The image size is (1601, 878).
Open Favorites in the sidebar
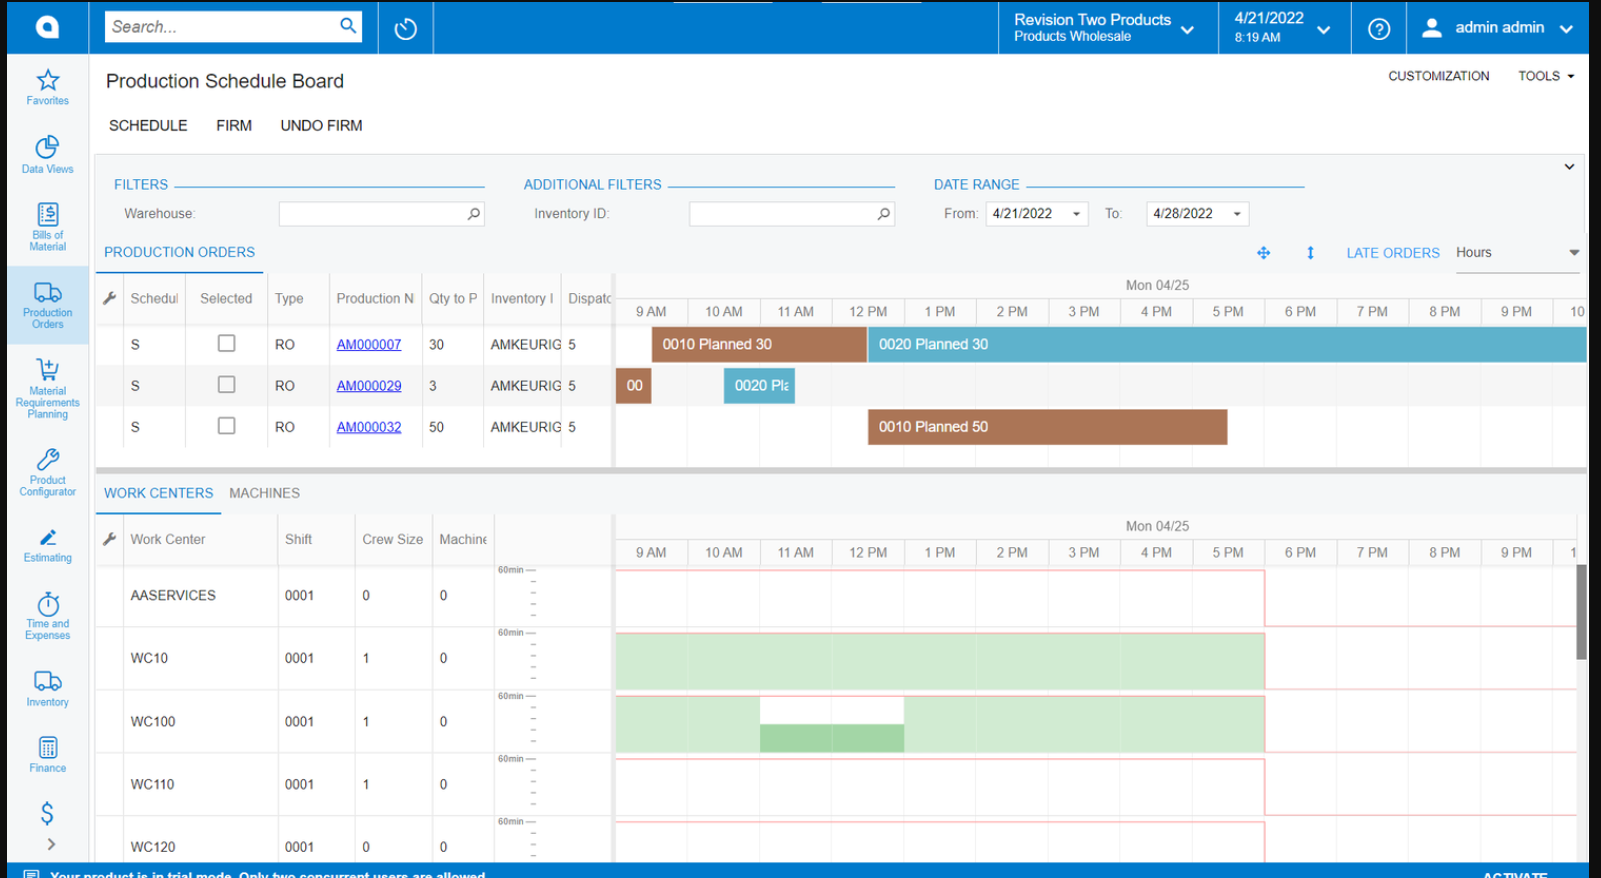pyautogui.click(x=47, y=87)
